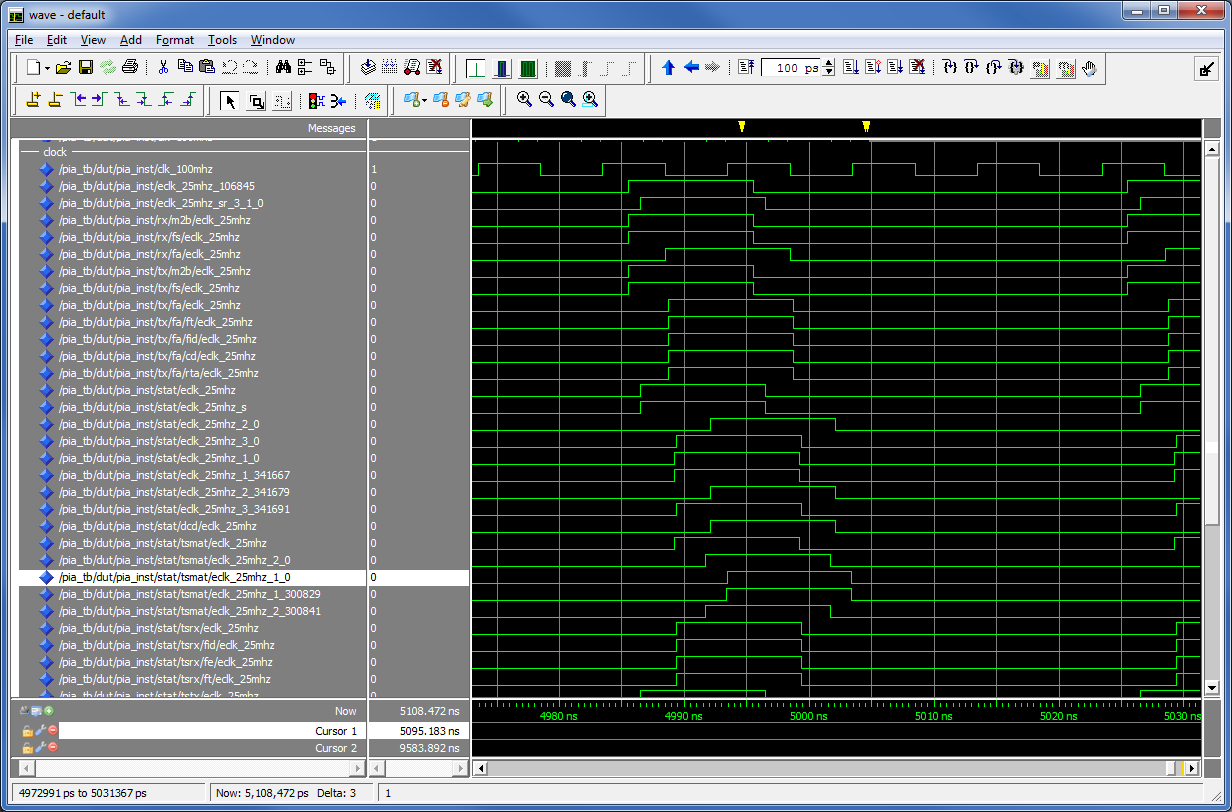
Task: Click the Step Into icon
Action: coord(950,68)
